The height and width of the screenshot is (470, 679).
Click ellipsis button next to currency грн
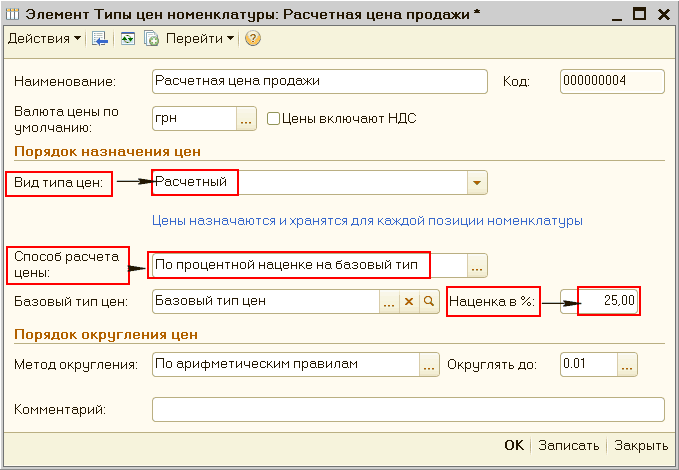246,119
